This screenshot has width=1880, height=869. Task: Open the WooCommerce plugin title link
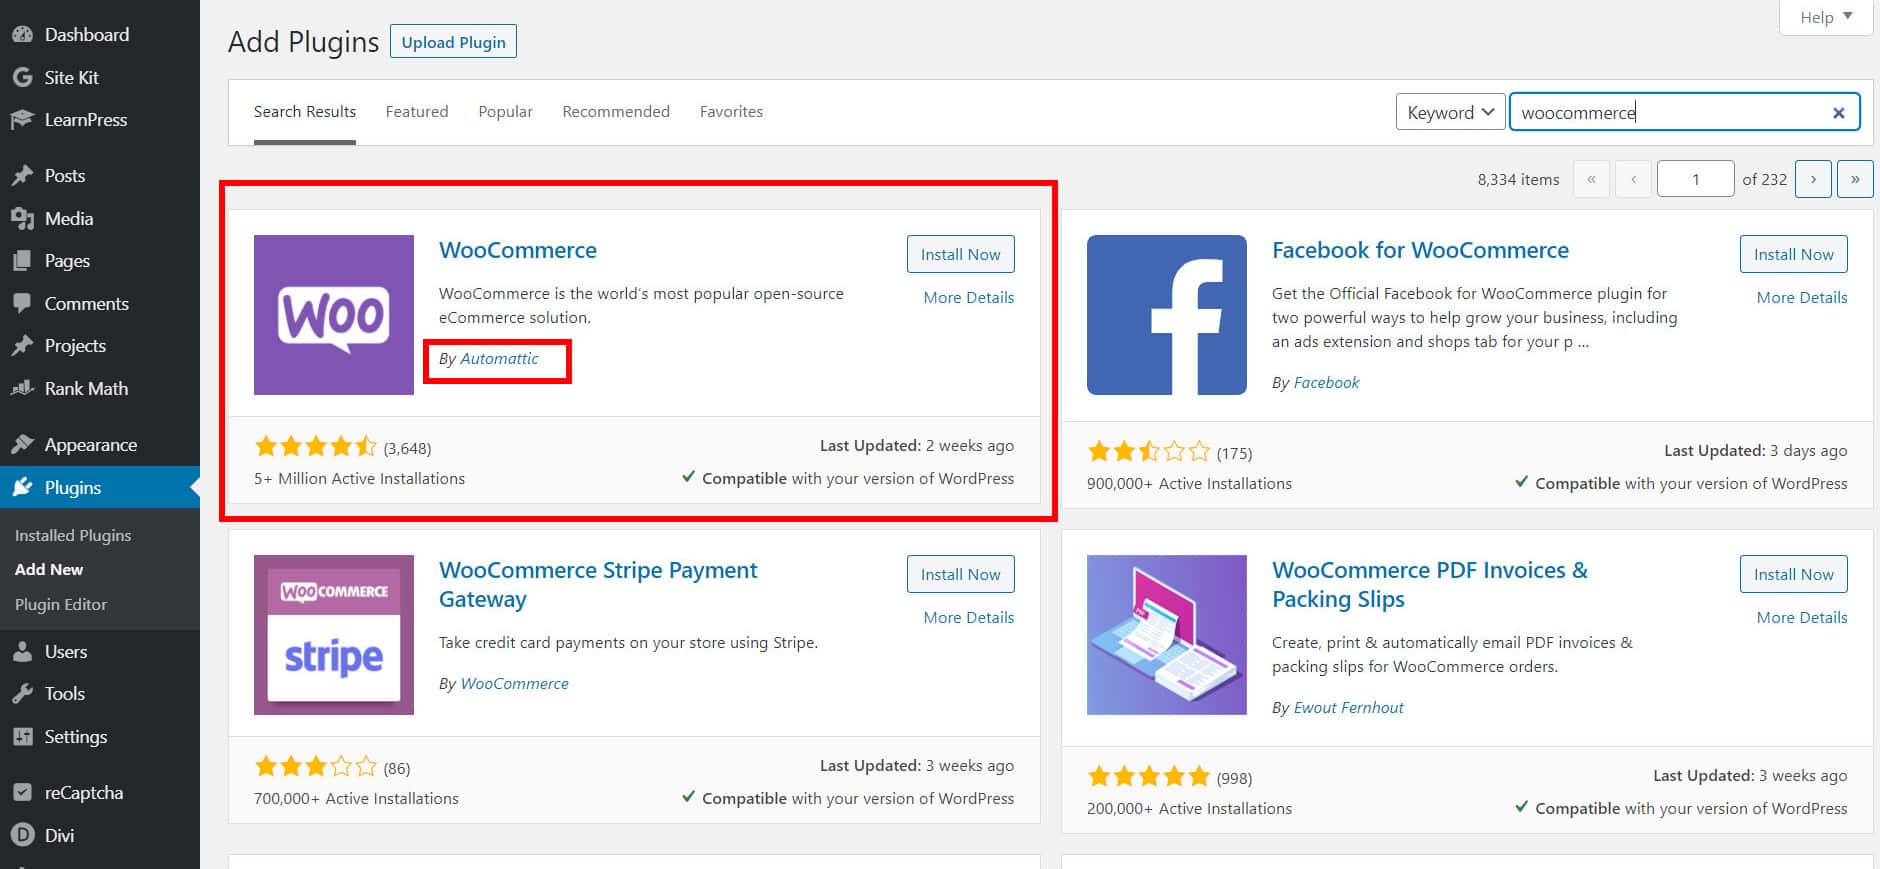click(x=518, y=250)
